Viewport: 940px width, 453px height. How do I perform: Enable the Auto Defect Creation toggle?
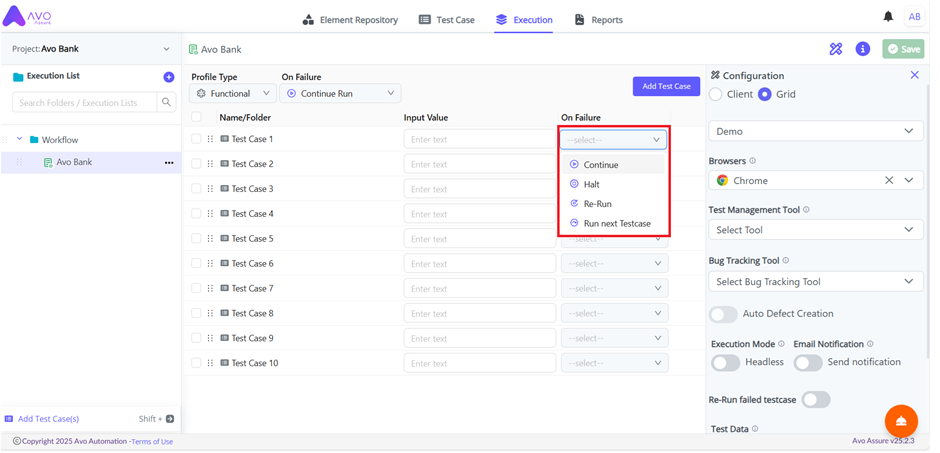pyautogui.click(x=723, y=314)
